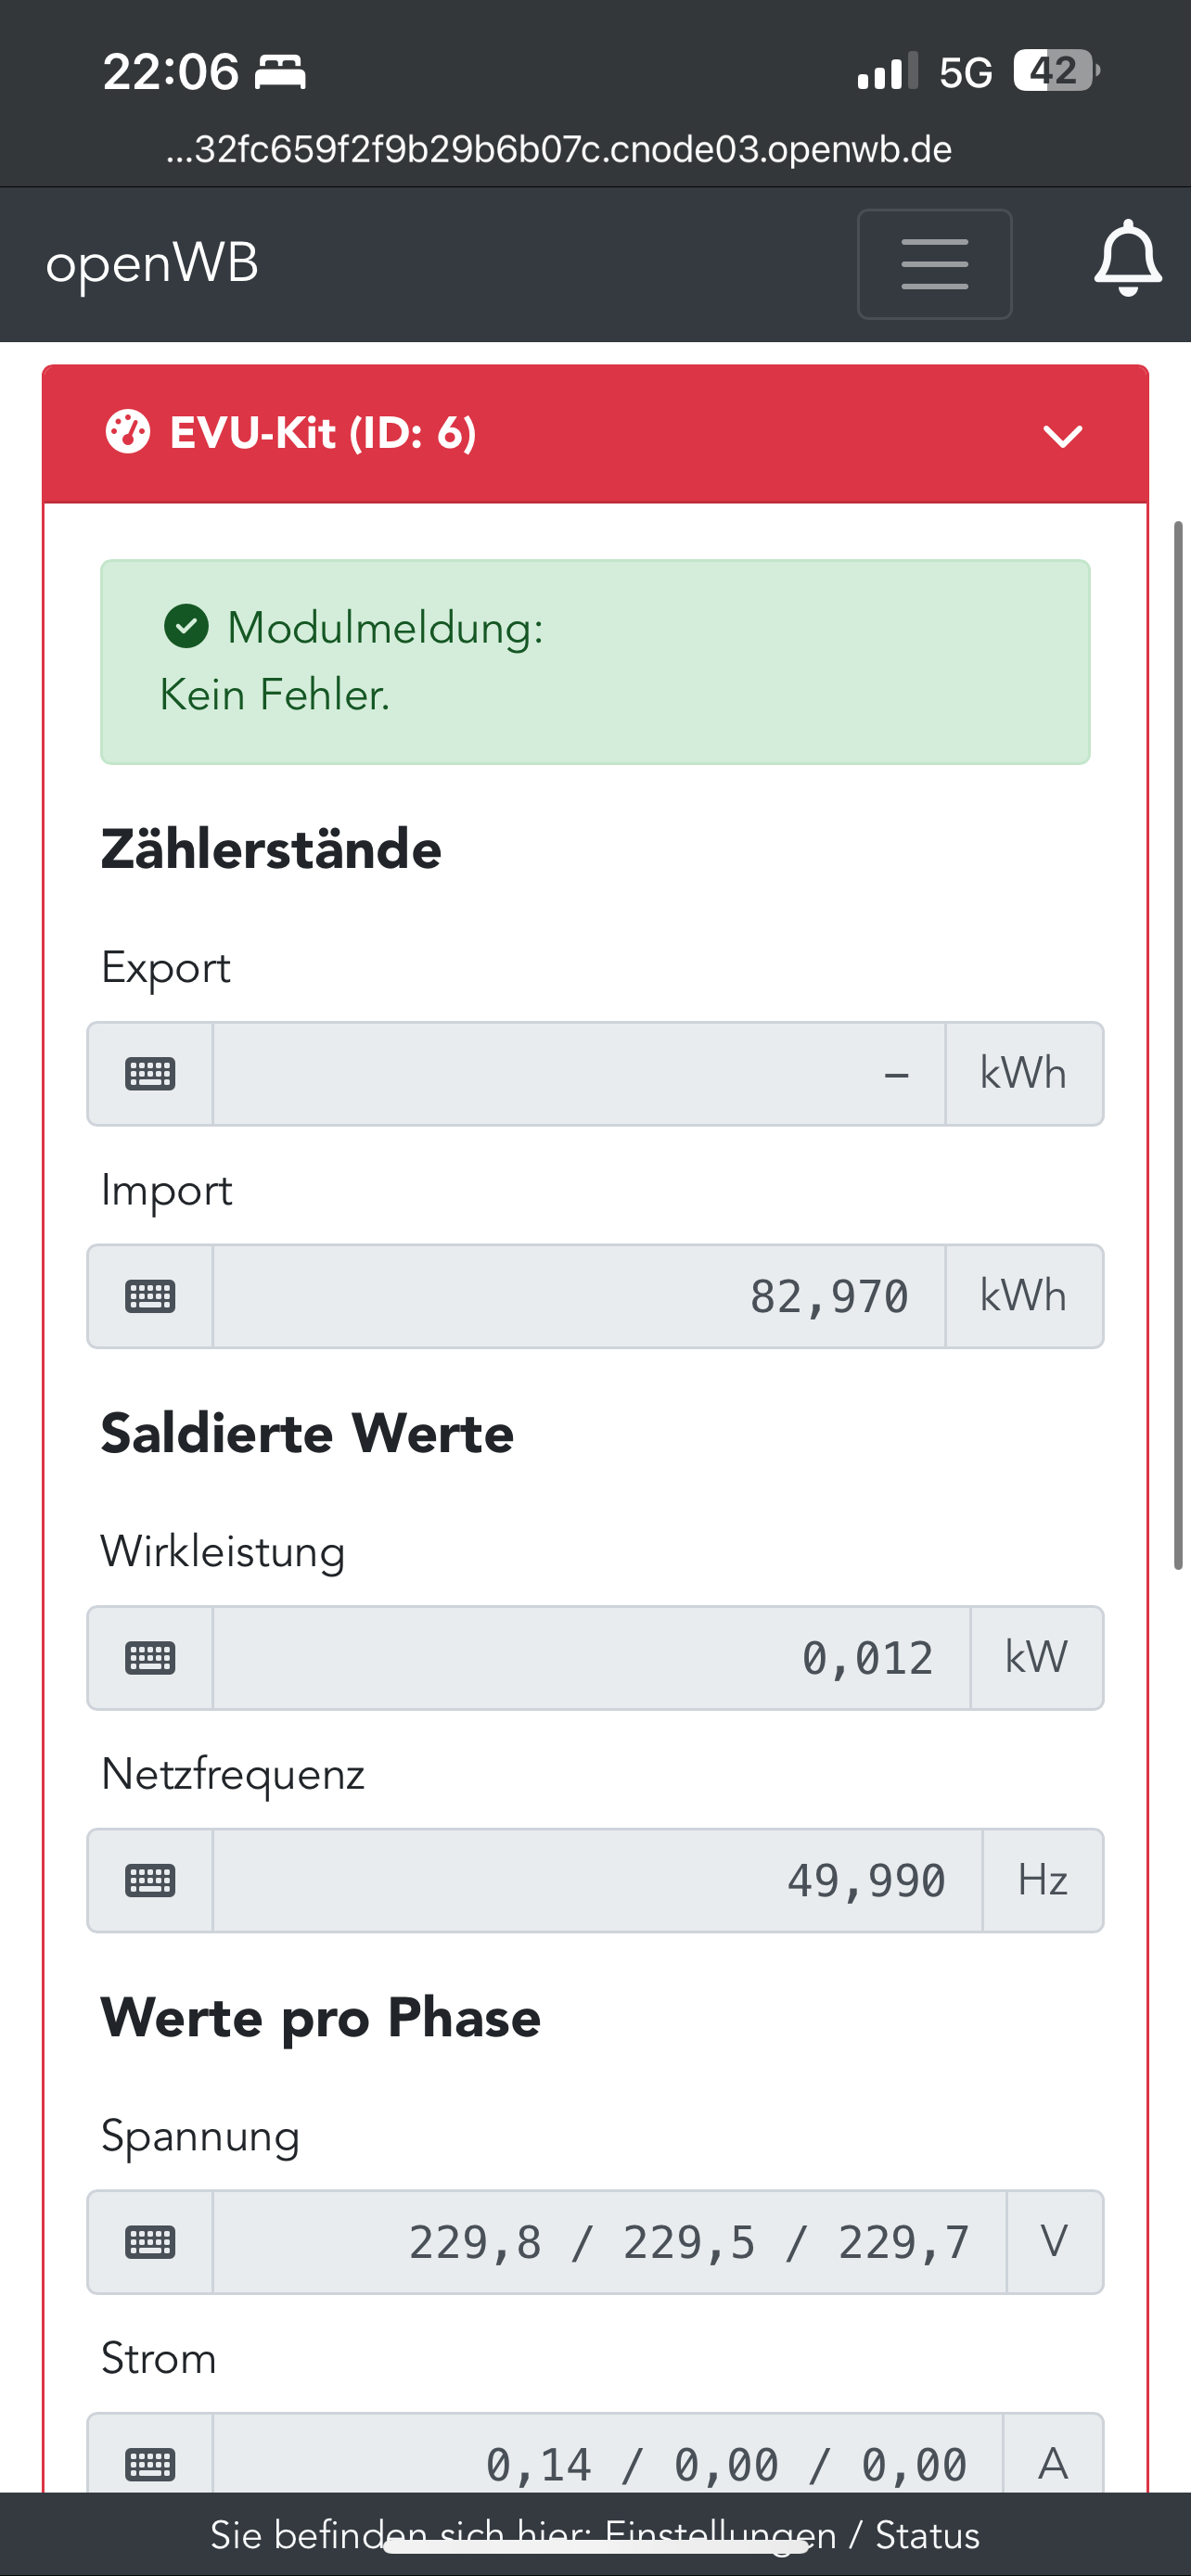Viewport: 1191px width, 2576px height.
Task: Click the gauge icon beside EVU-Kit
Action: pos(128,433)
